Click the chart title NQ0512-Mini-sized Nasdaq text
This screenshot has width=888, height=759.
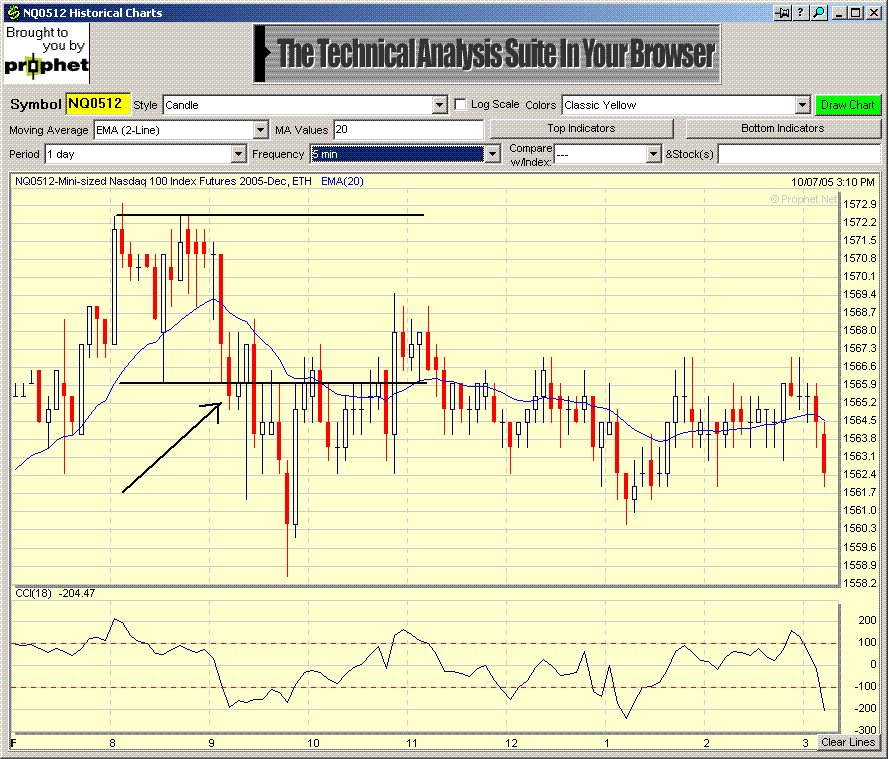pyautogui.click(x=163, y=181)
